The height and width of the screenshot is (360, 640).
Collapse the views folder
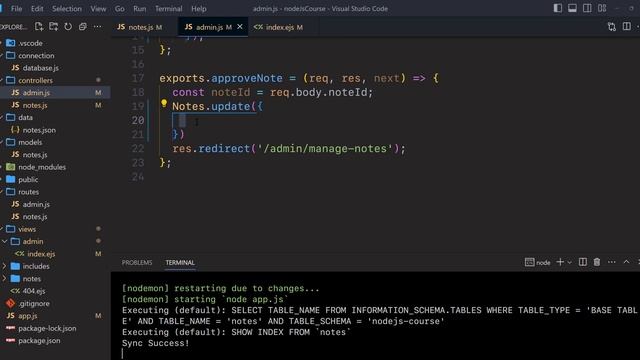pyautogui.click(x=27, y=229)
